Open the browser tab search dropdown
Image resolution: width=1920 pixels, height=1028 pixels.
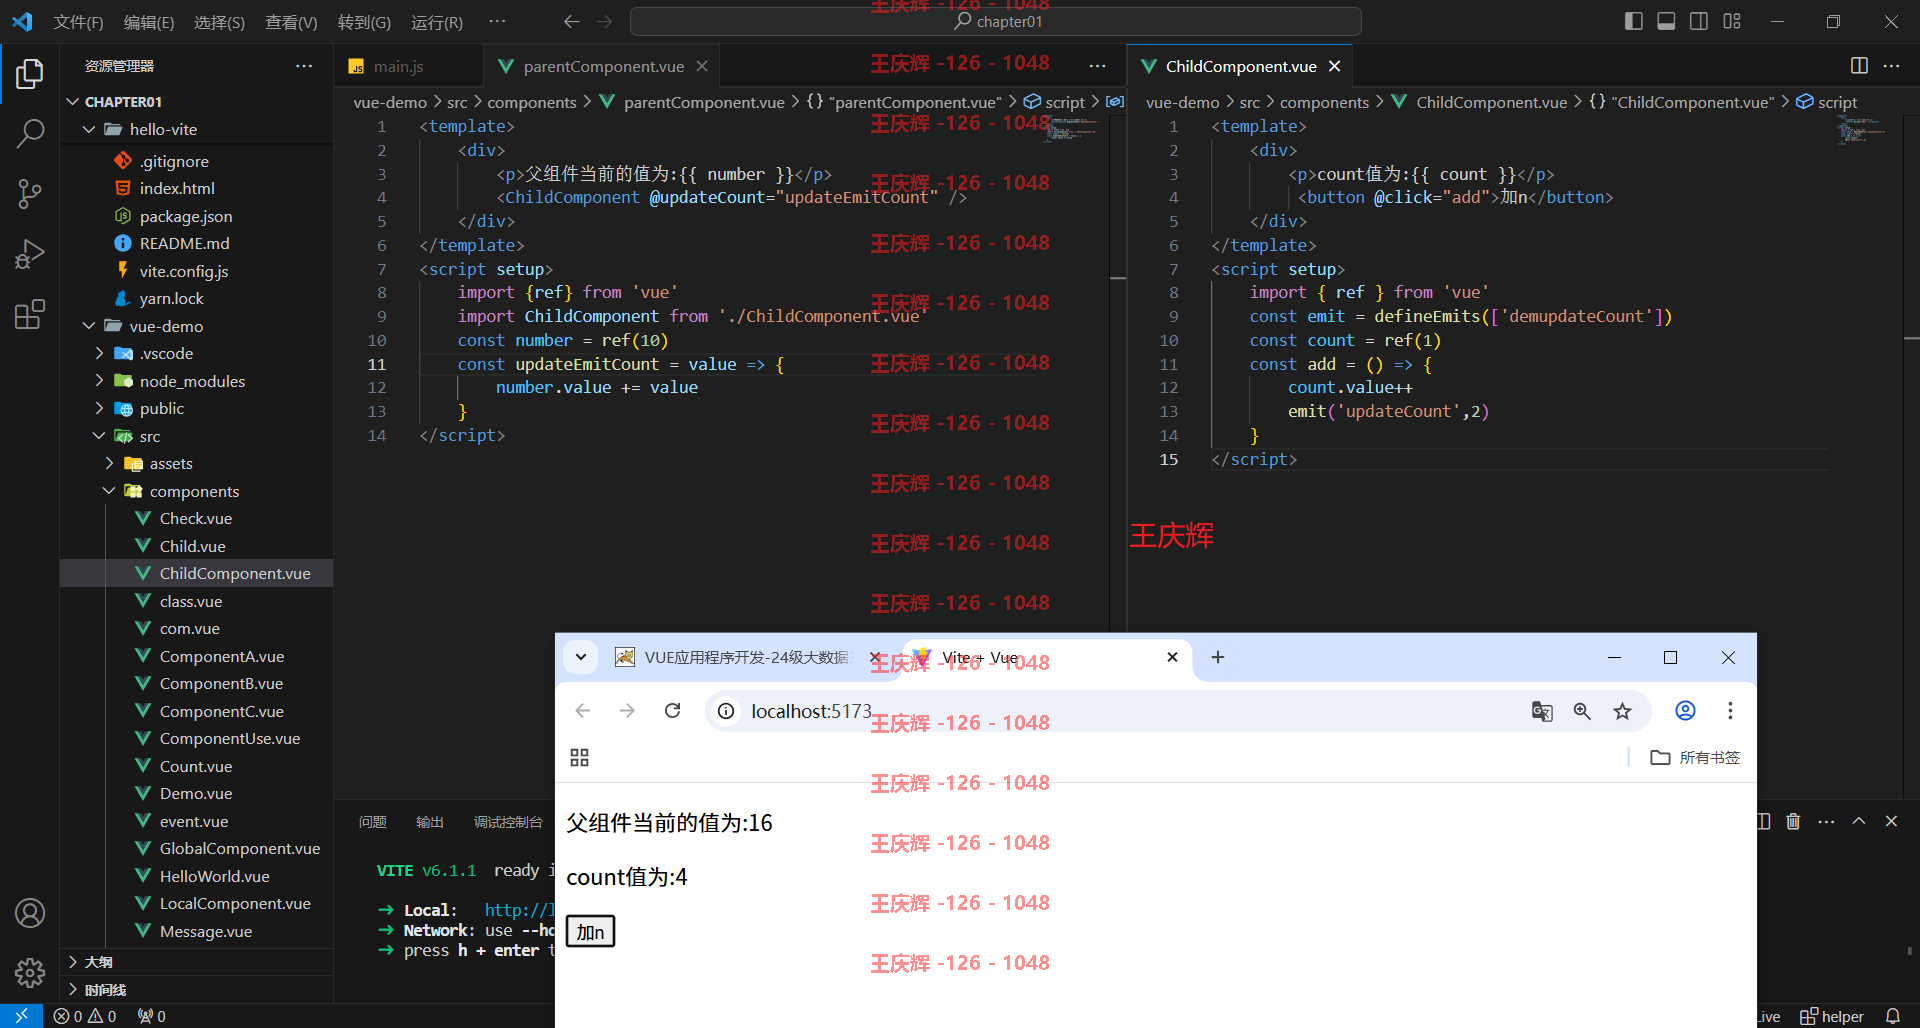[581, 657]
